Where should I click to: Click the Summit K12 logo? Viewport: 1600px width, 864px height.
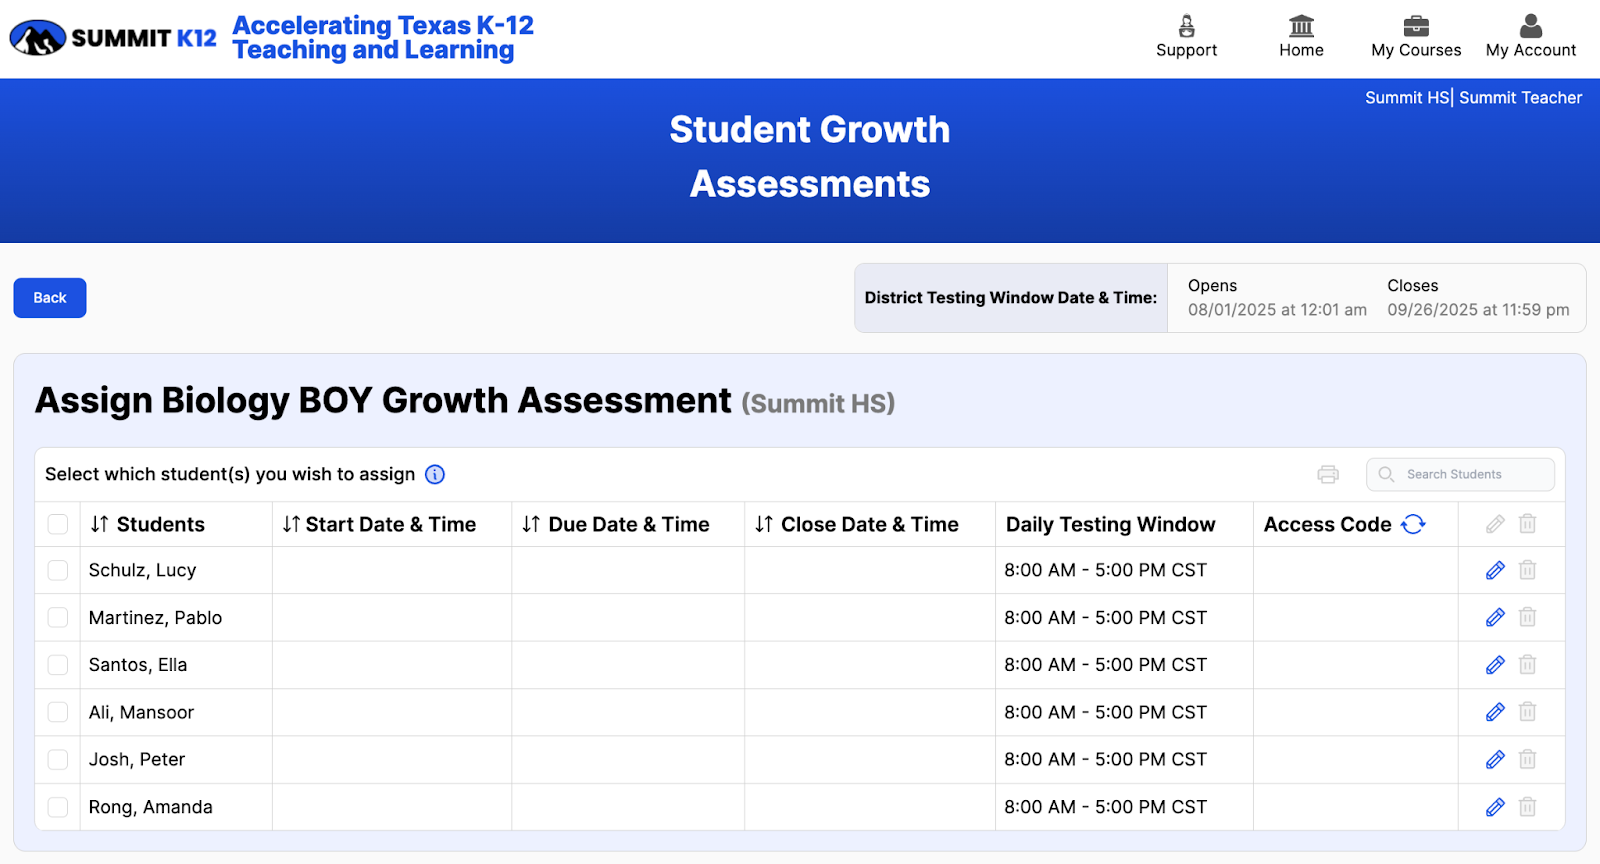[113, 38]
